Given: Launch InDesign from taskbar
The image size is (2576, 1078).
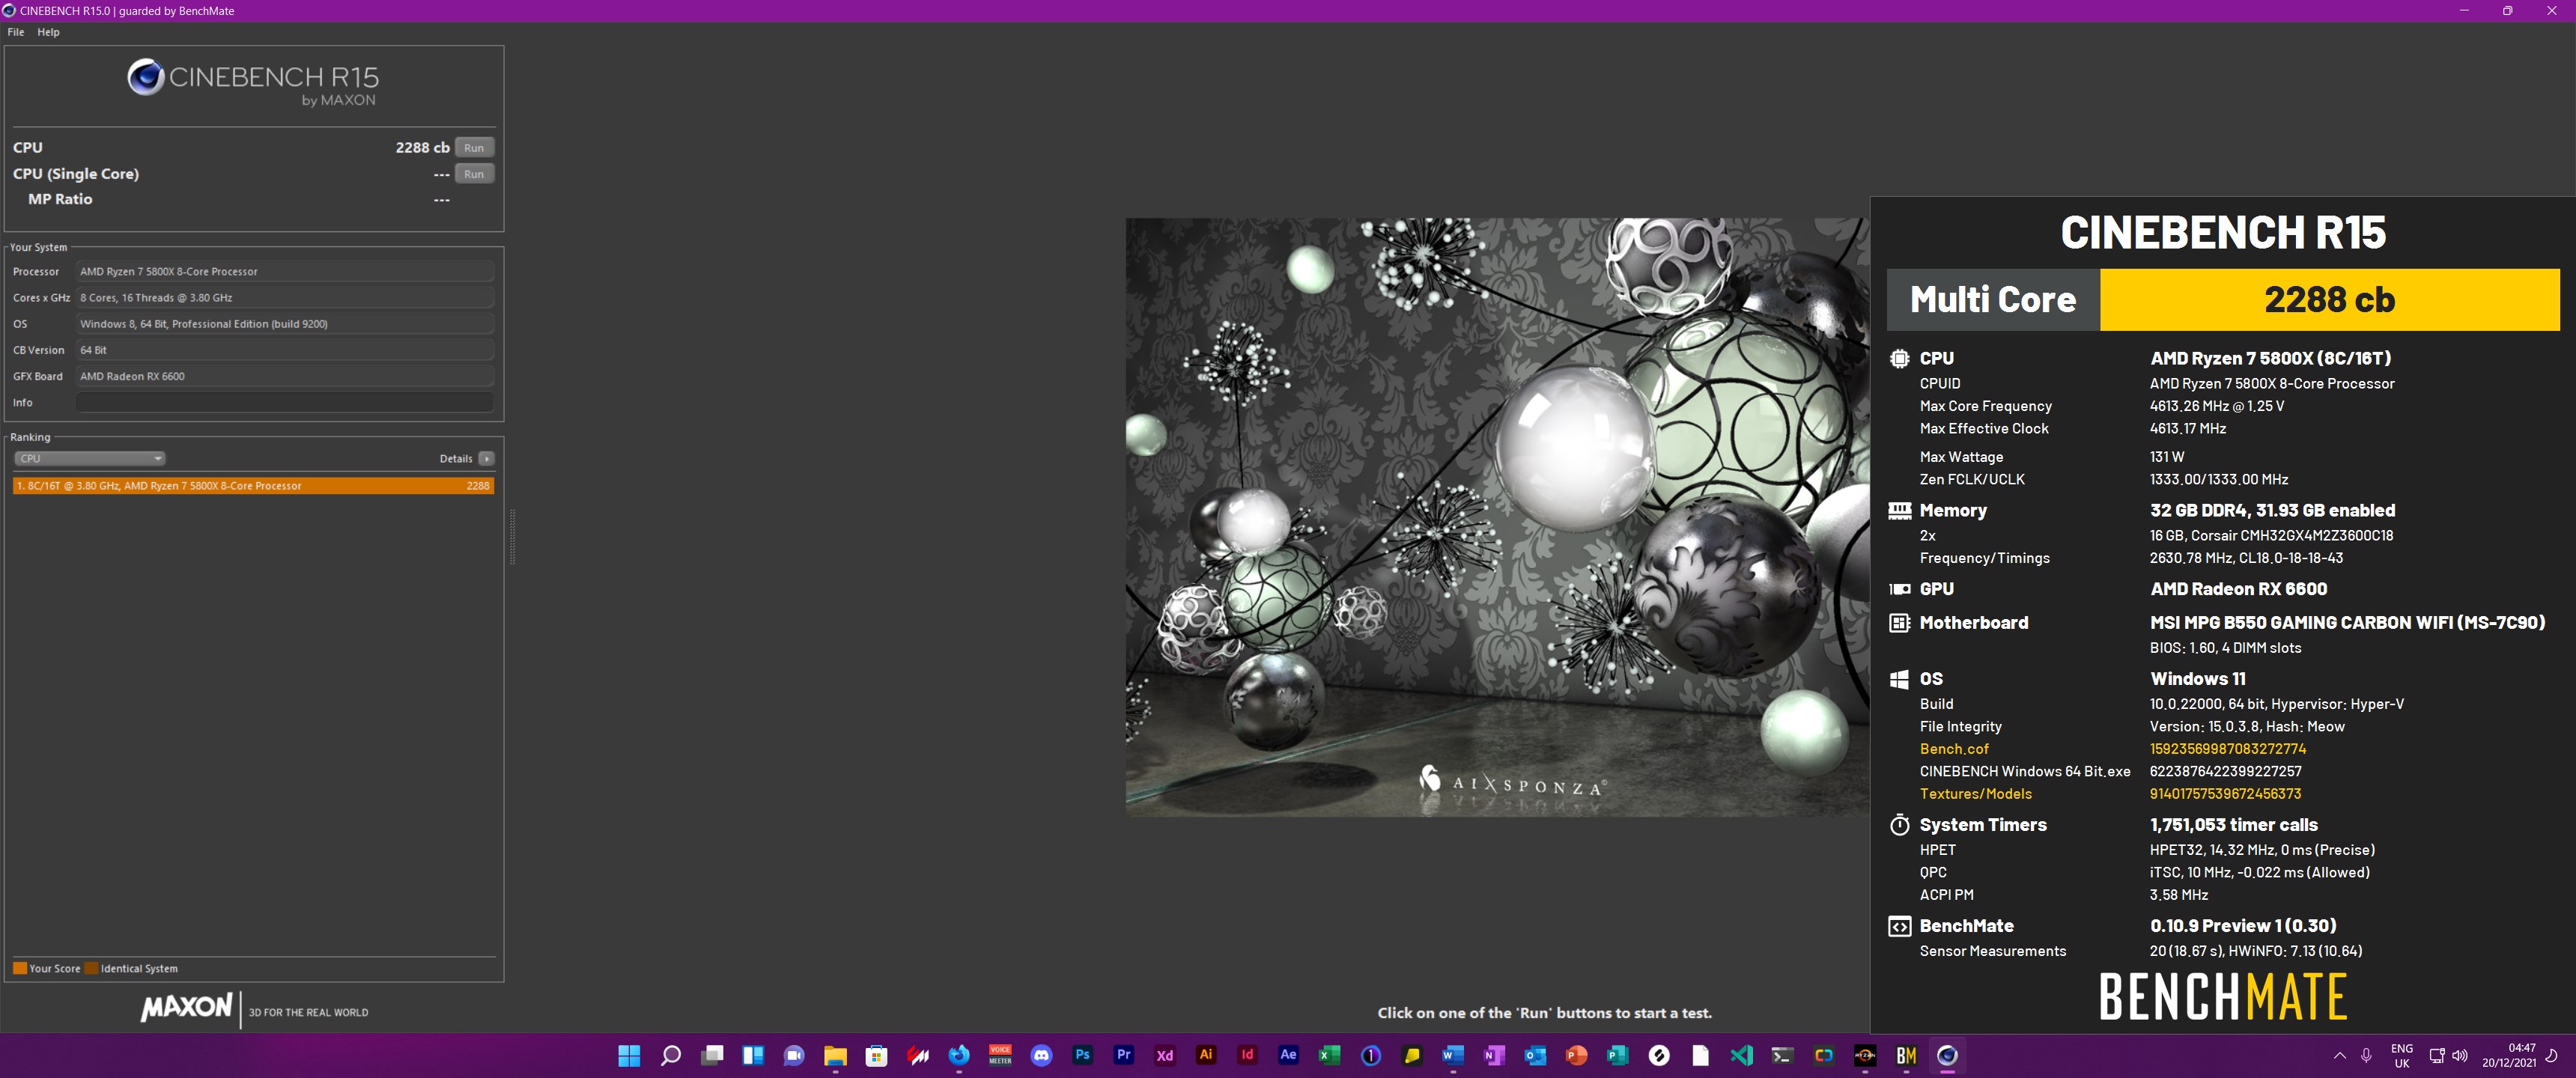Looking at the screenshot, I should coord(1247,1055).
